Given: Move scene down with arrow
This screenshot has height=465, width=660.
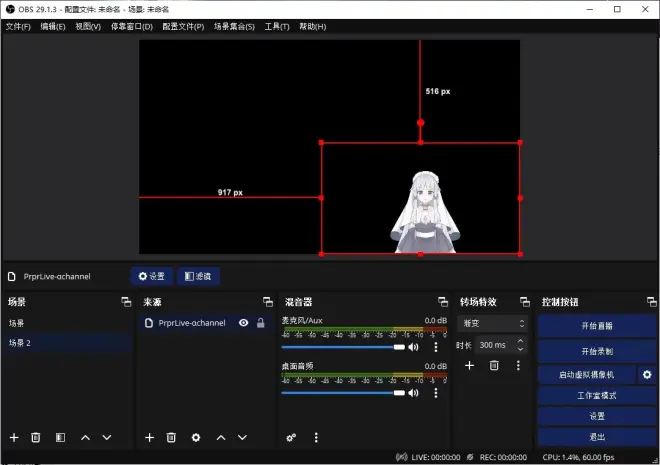Looking at the screenshot, I should pos(107,438).
